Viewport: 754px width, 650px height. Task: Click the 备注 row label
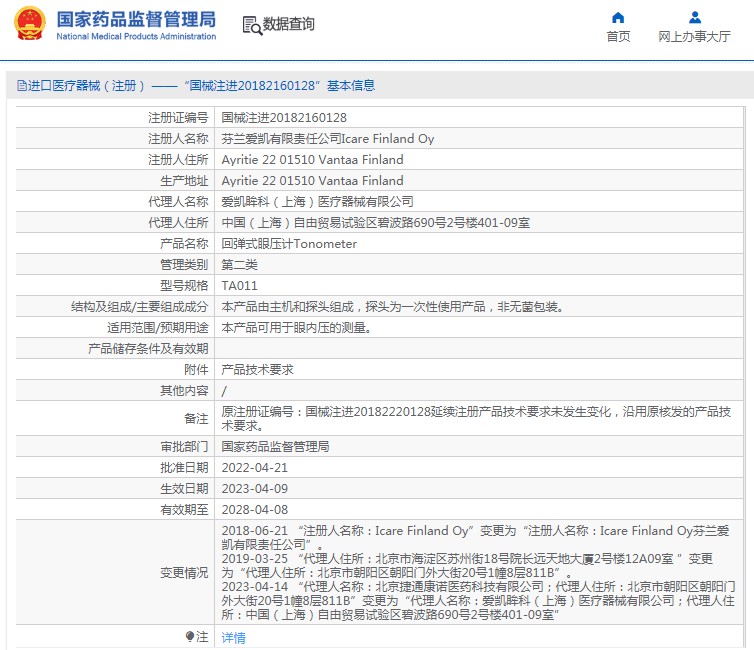tap(196, 419)
